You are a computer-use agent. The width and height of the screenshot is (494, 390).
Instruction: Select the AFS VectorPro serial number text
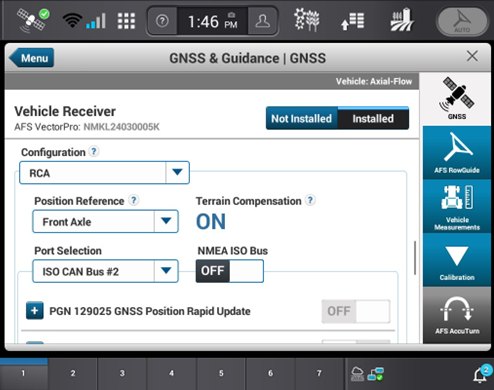(121, 127)
